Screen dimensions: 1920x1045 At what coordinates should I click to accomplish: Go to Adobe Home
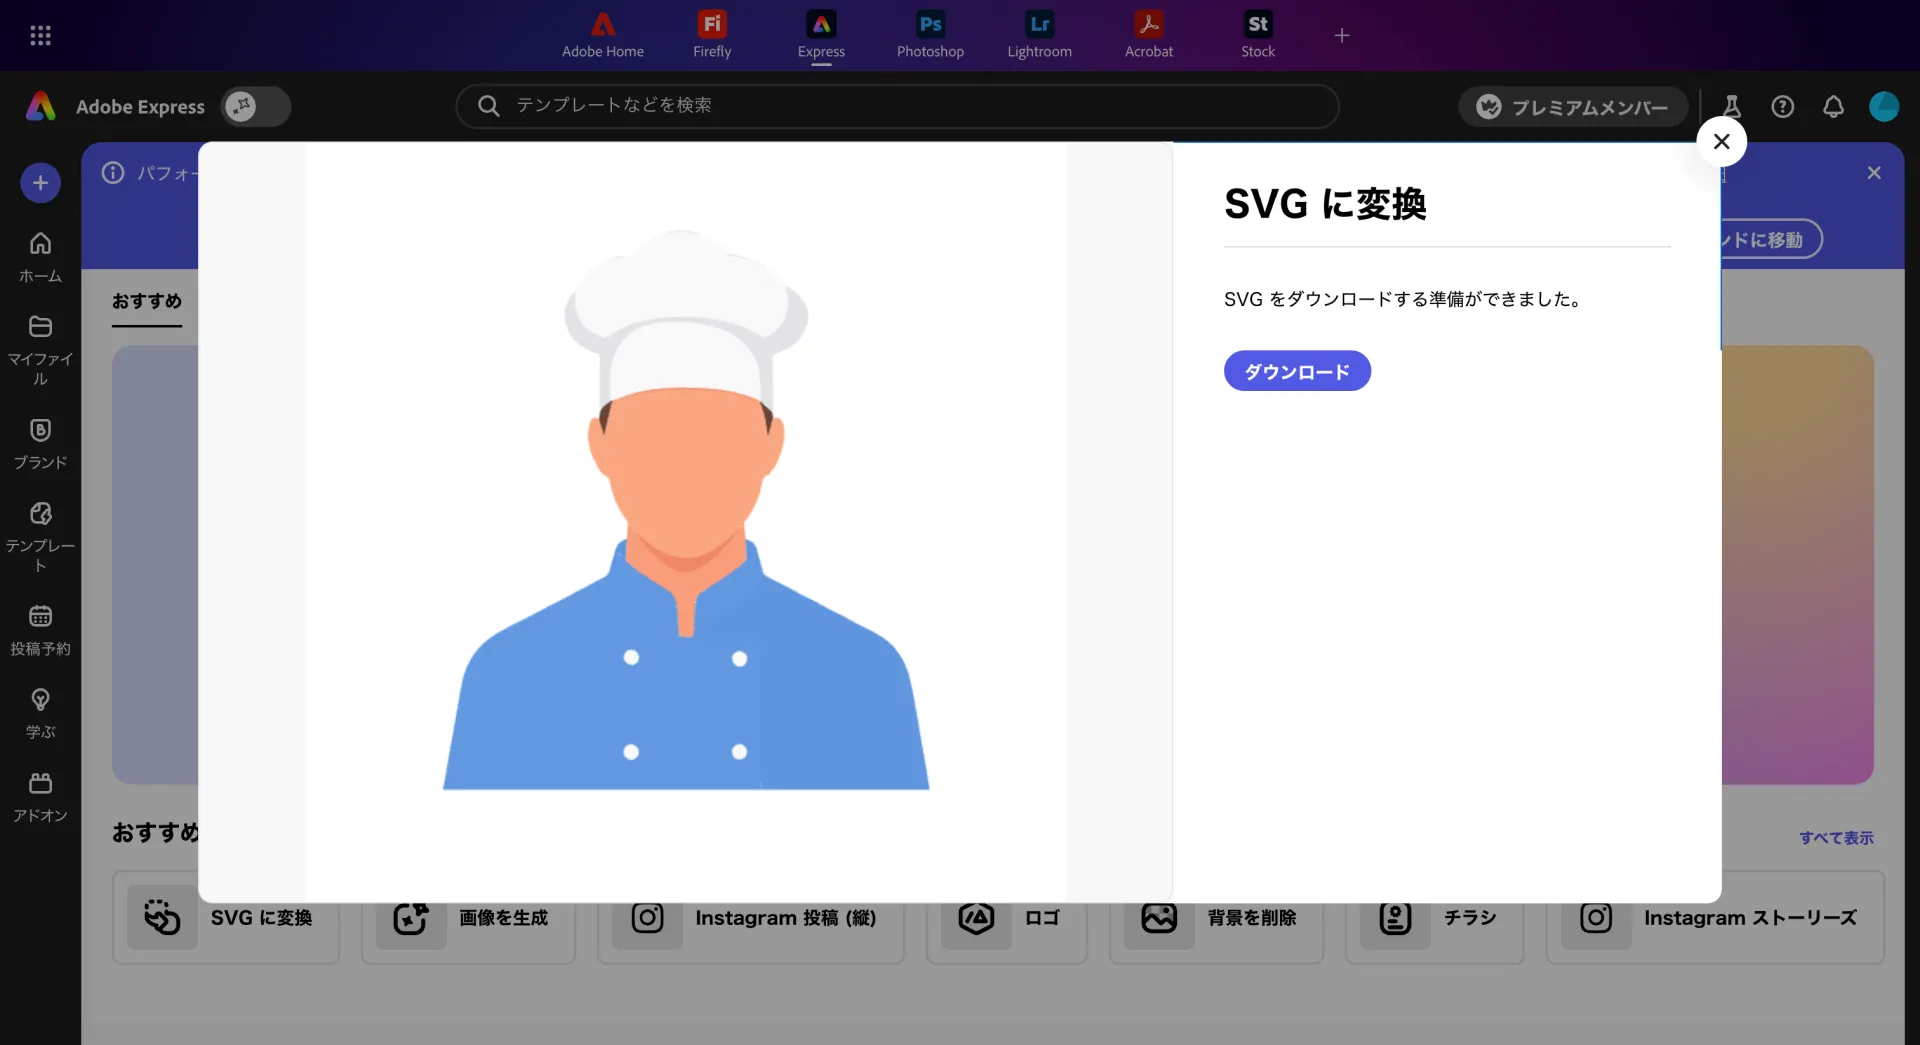602,35
